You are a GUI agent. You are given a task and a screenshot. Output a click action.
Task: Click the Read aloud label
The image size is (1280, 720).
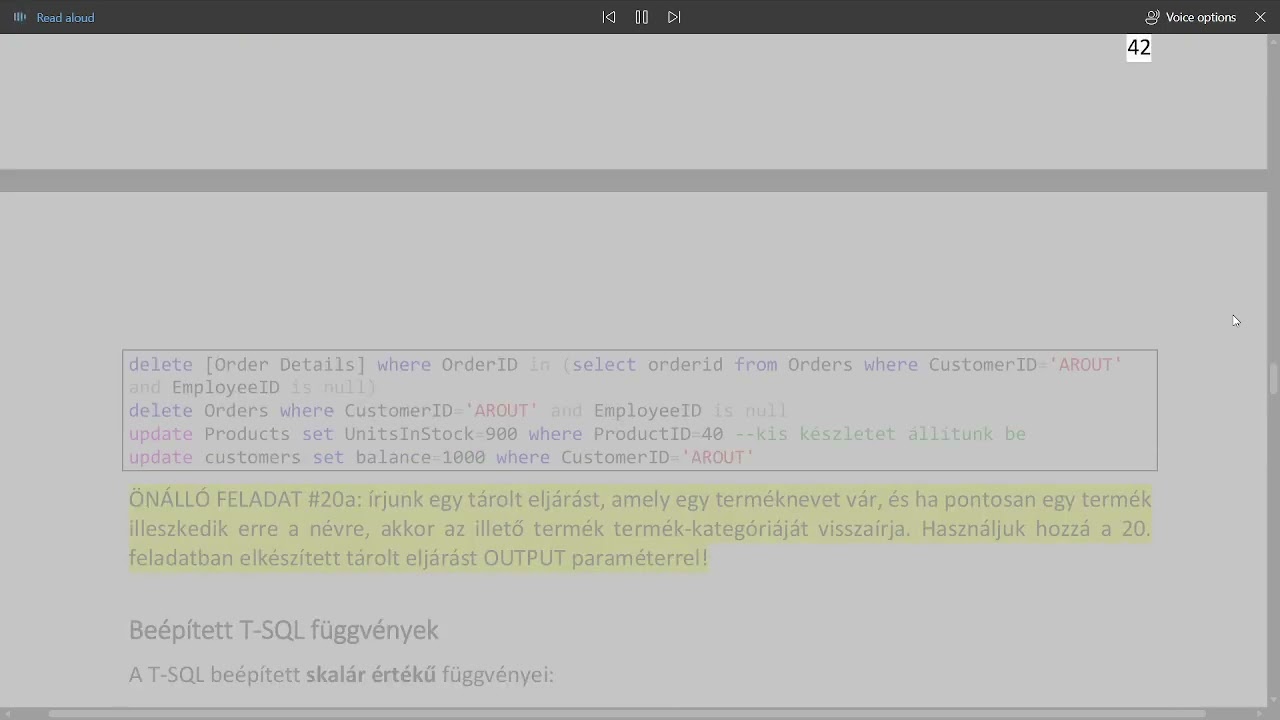[65, 17]
